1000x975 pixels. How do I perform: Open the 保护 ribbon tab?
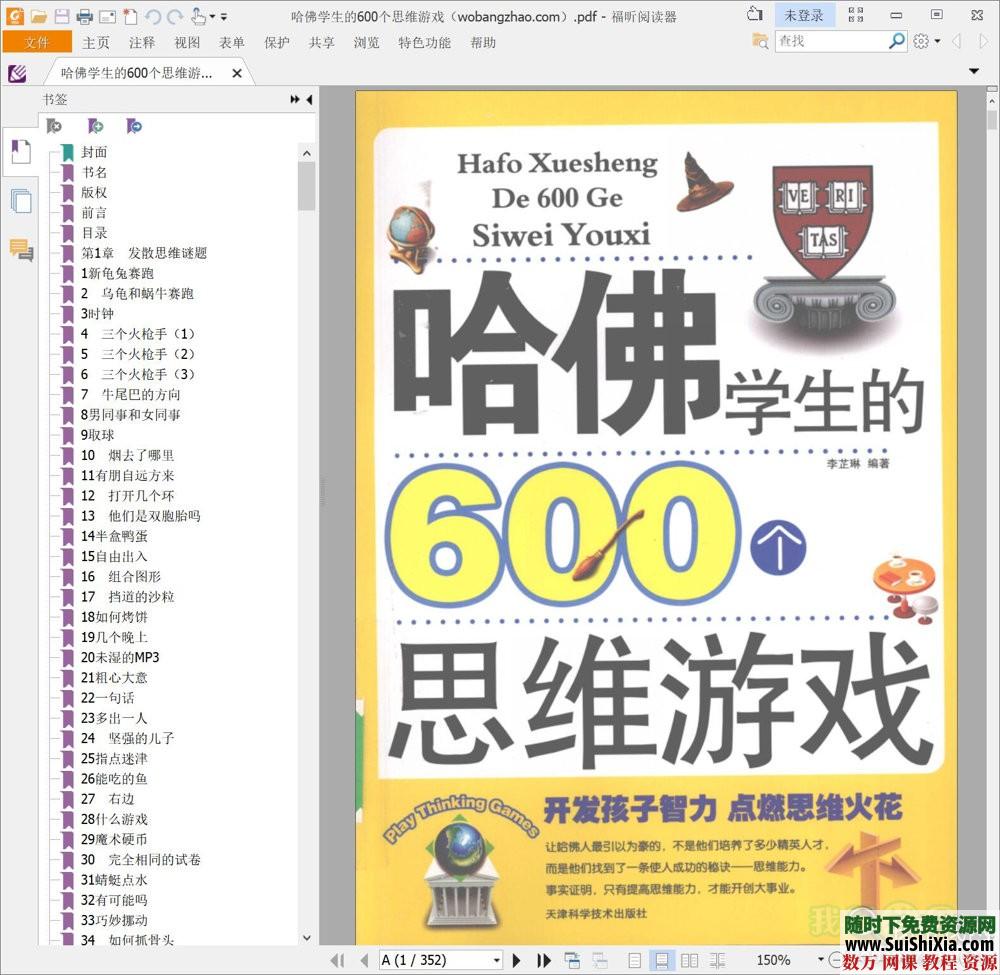[x=277, y=42]
